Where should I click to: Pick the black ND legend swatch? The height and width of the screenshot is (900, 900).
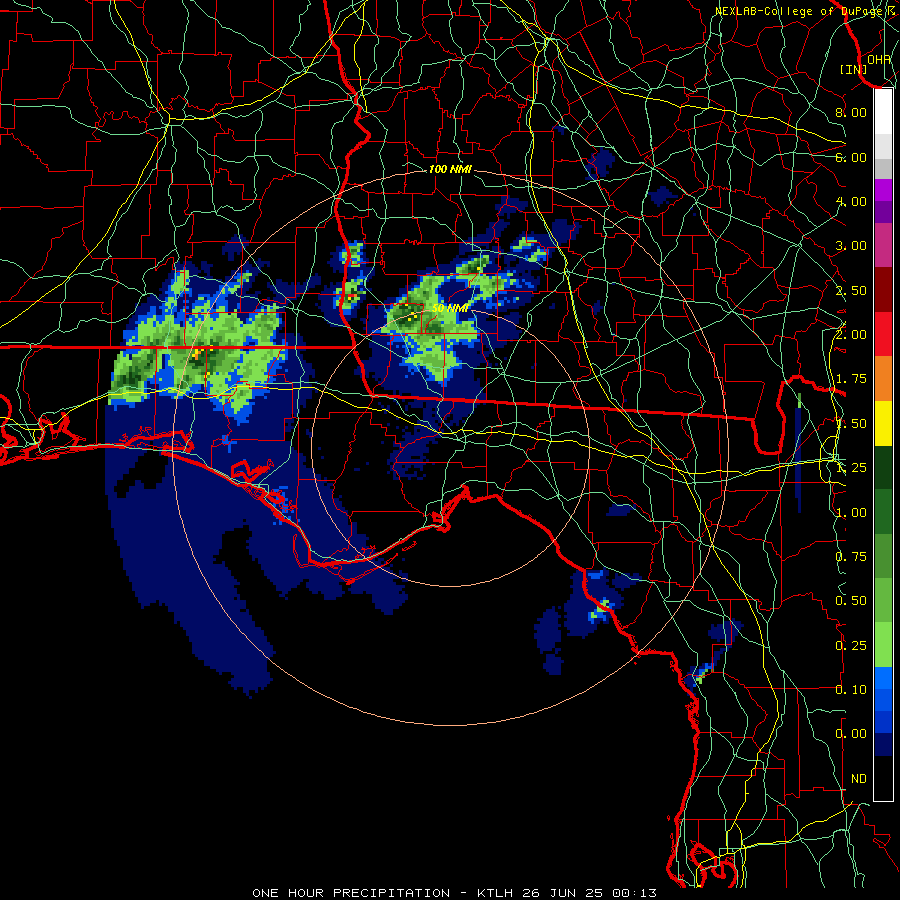click(883, 778)
